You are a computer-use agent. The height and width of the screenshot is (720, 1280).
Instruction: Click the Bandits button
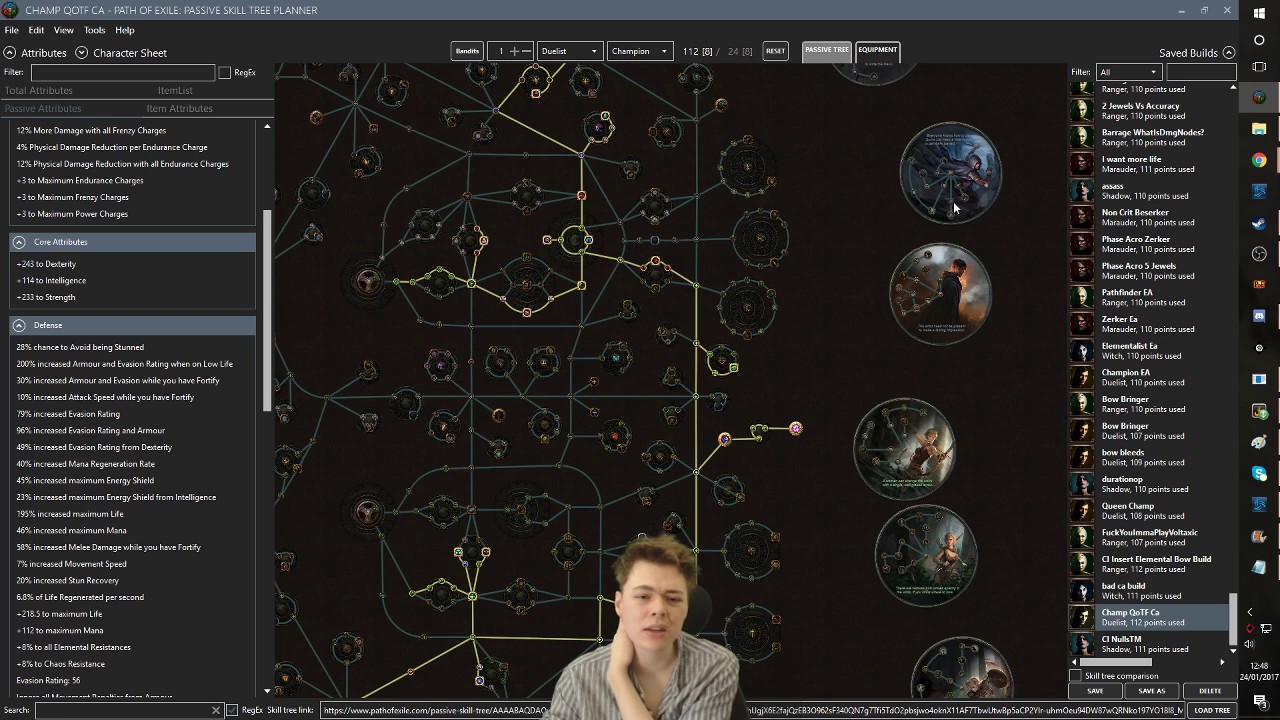(x=467, y=51)
